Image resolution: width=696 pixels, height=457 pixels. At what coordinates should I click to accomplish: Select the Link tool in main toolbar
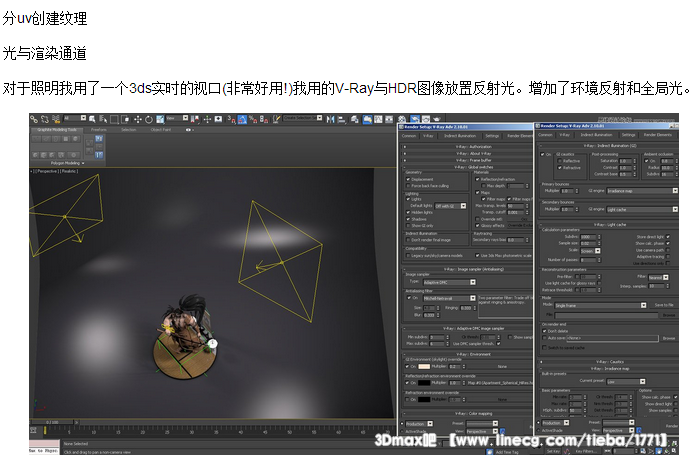[x=34, y=119]
